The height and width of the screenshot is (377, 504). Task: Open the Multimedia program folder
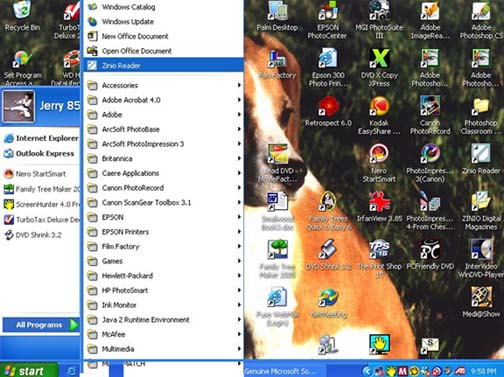click(x=164, y=349)
